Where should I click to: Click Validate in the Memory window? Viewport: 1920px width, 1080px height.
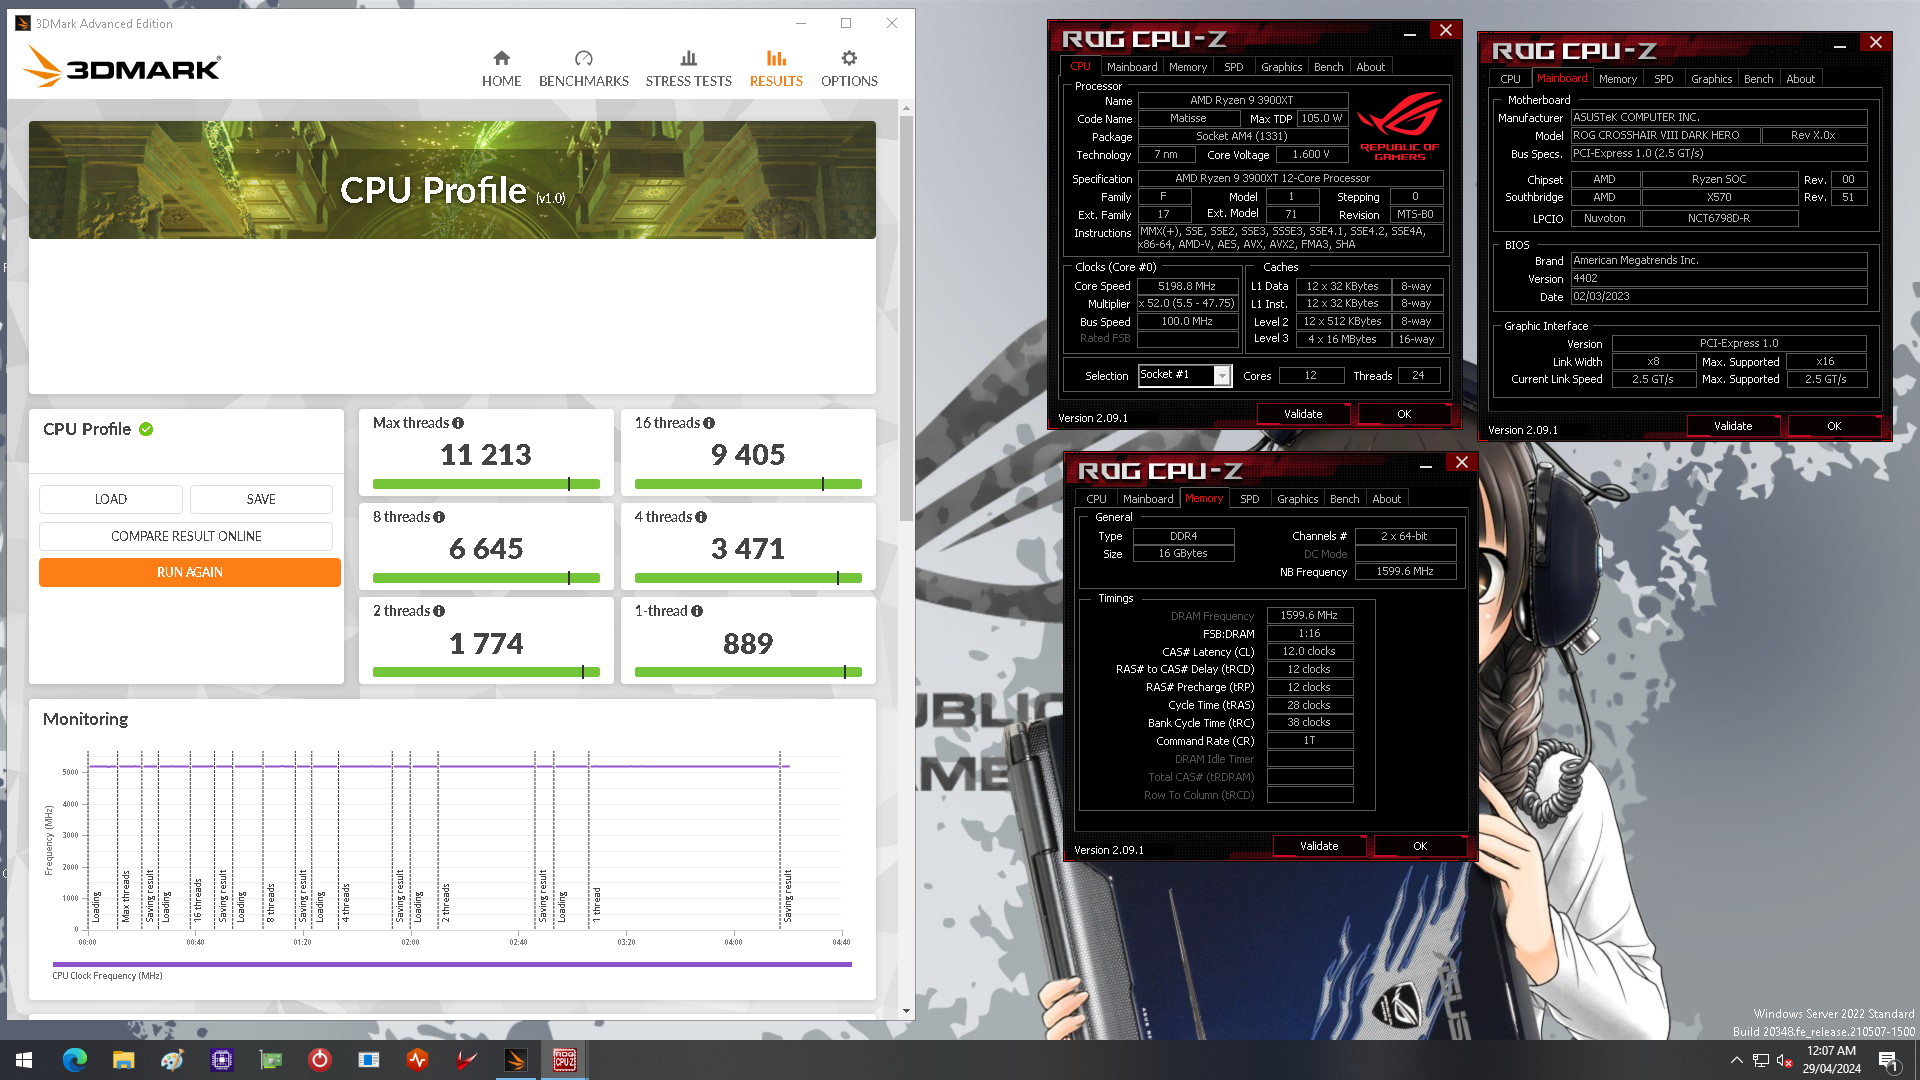click(1319, 846)
